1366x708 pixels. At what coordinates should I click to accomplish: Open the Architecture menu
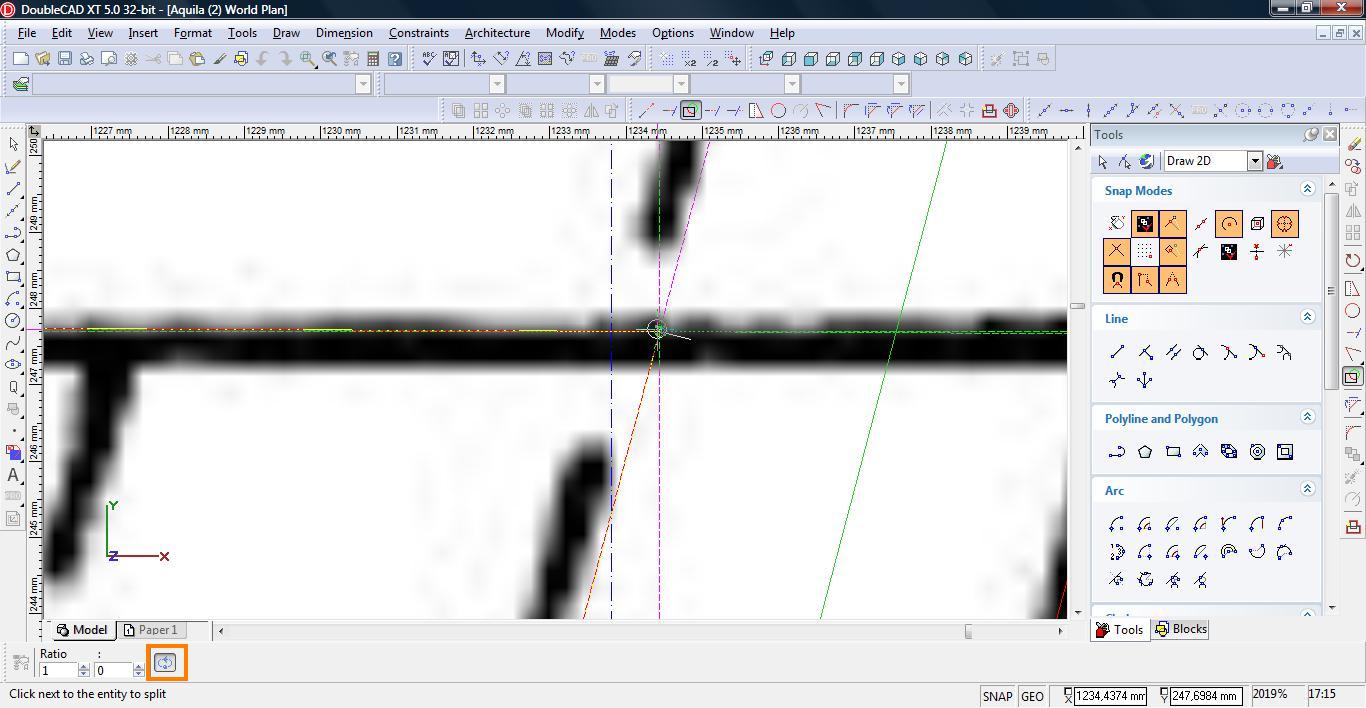[497, 33]
